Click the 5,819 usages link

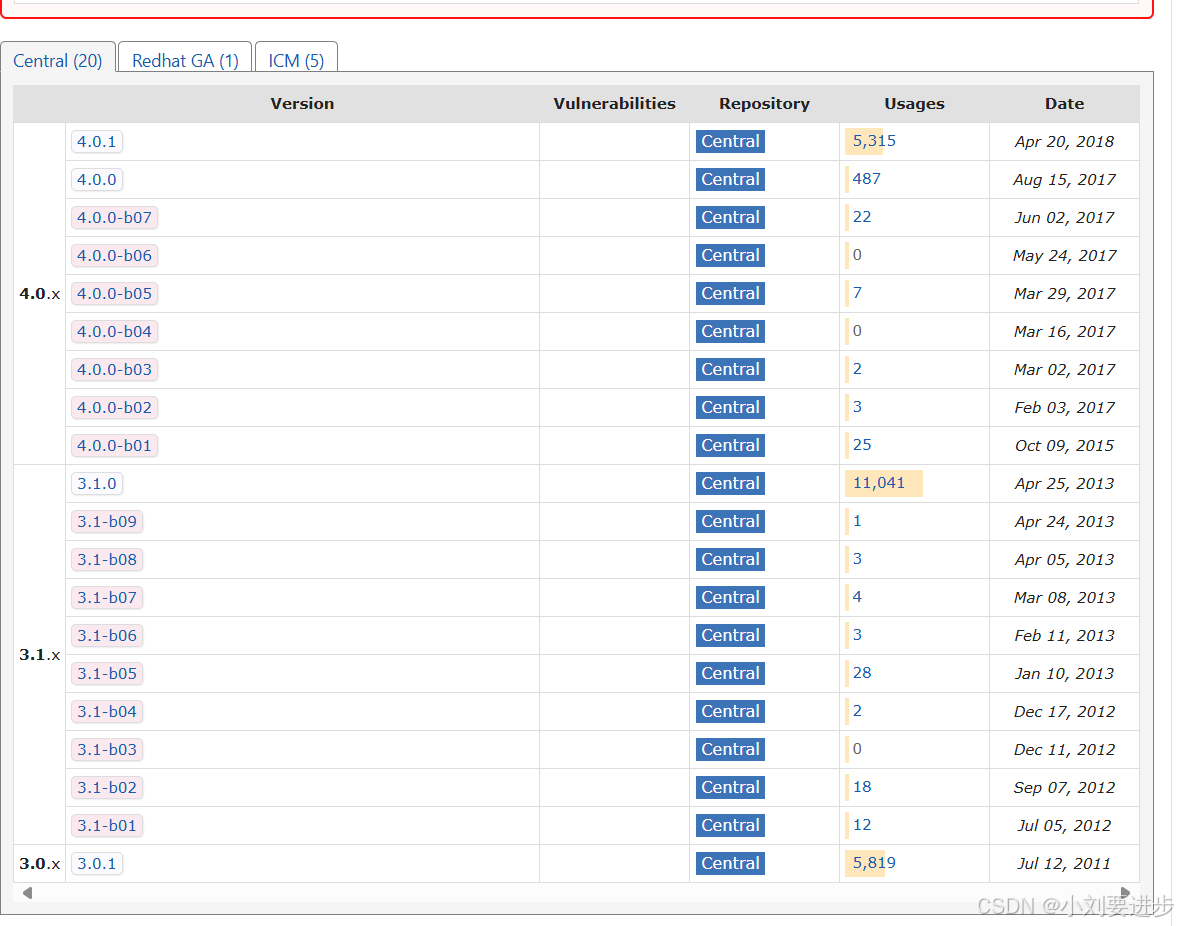(874, 863)
